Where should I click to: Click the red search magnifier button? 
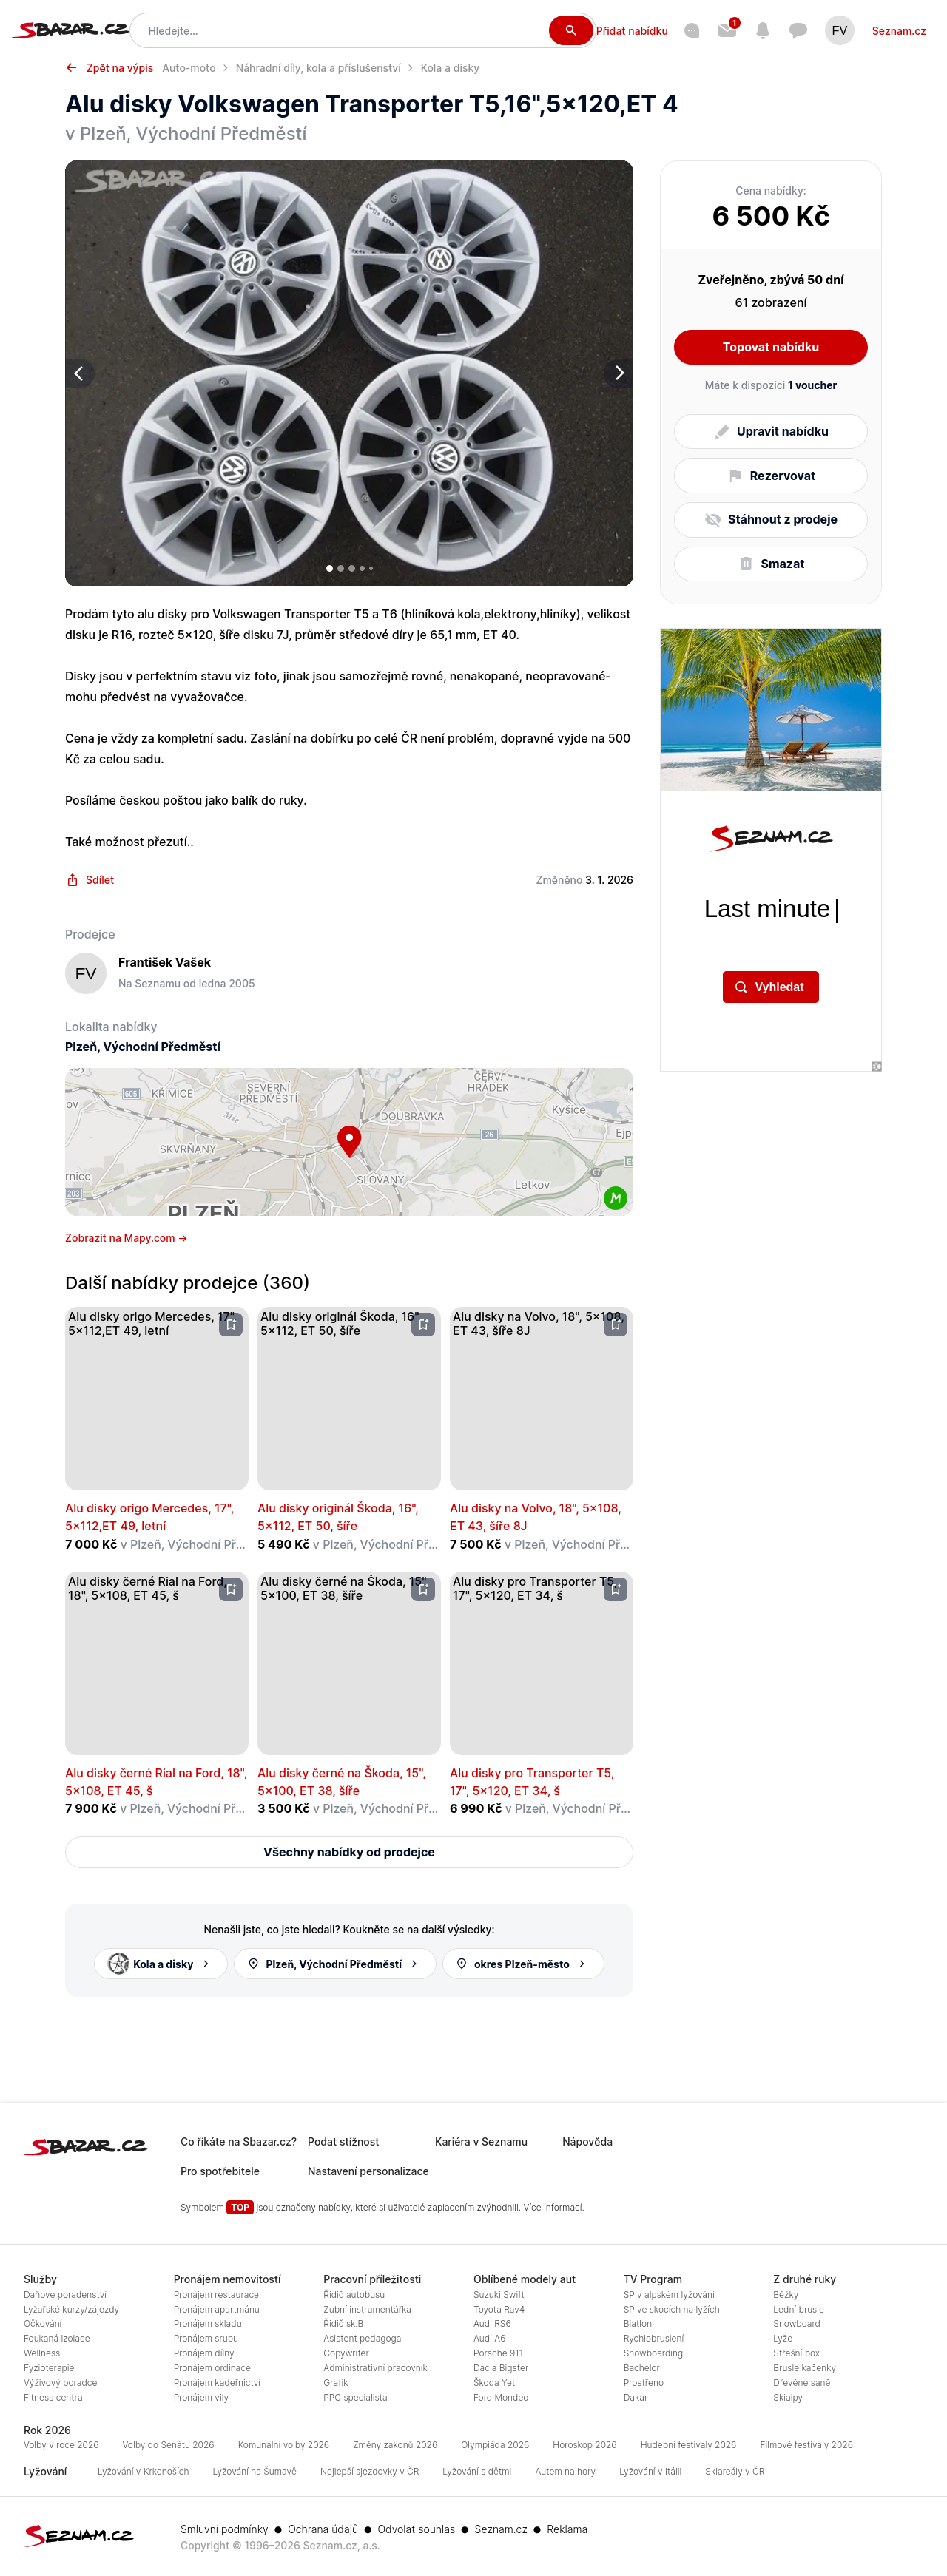point(570,30)
